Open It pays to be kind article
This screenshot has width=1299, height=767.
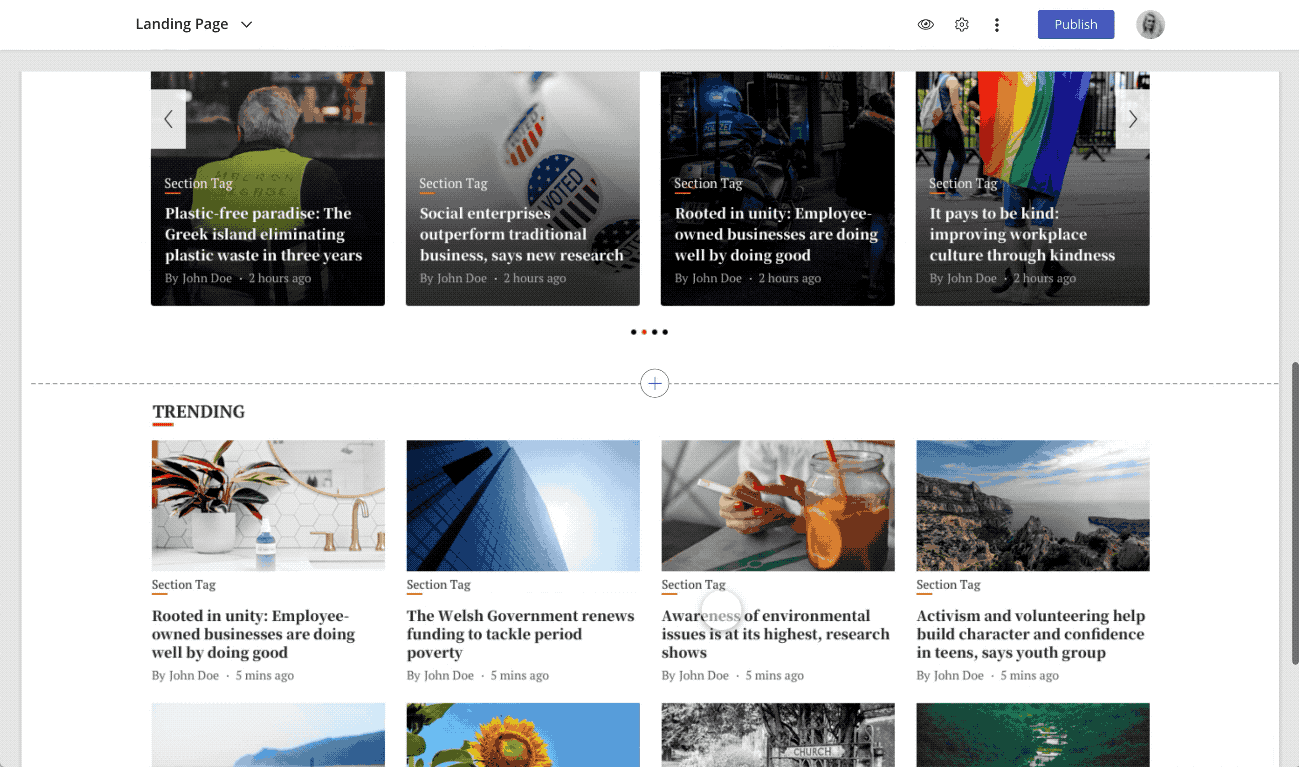click(1022, 234)
